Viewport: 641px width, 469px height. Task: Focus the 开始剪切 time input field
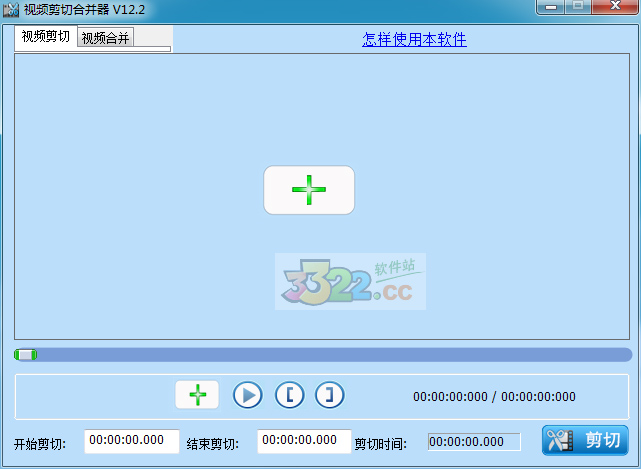(x=132, y=441)
